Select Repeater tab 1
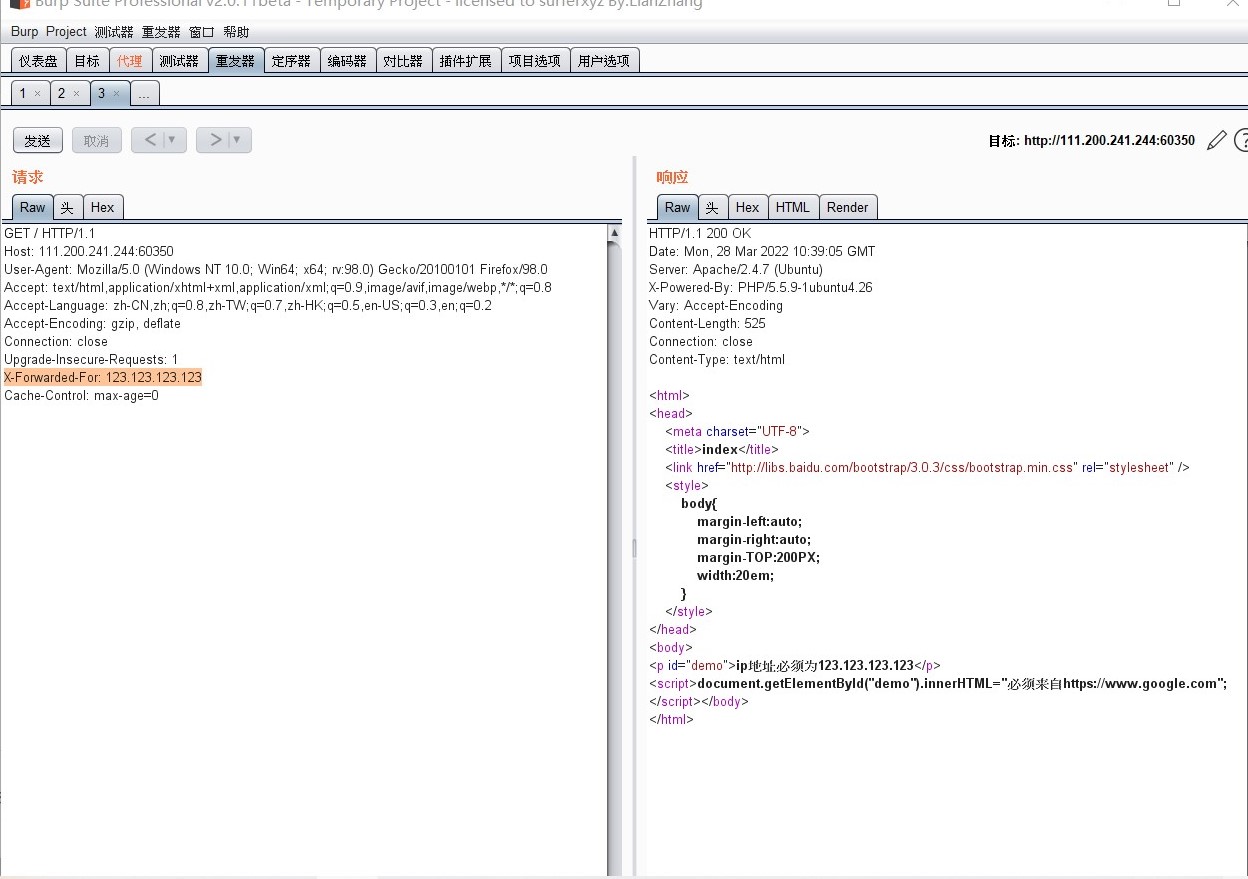 pos(22,92)
